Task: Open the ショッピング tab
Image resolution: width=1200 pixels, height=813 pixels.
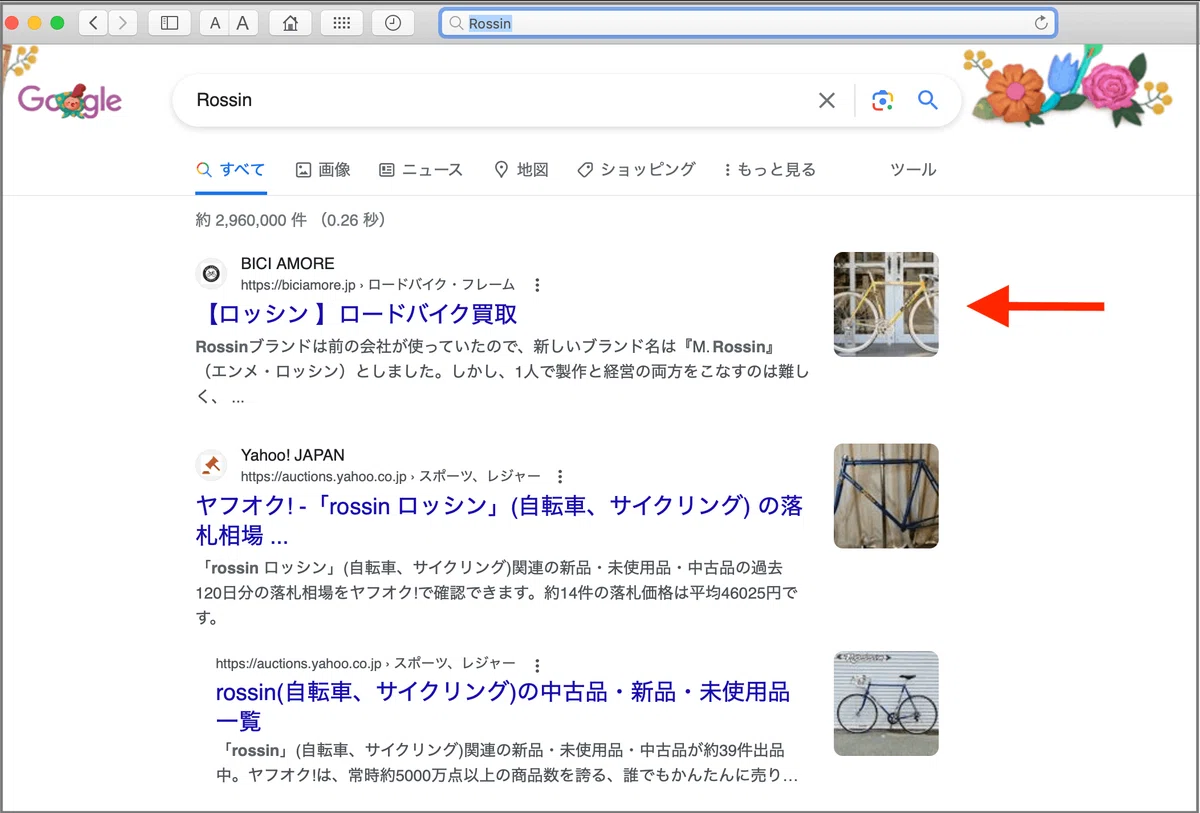Action: click(636, 170)
